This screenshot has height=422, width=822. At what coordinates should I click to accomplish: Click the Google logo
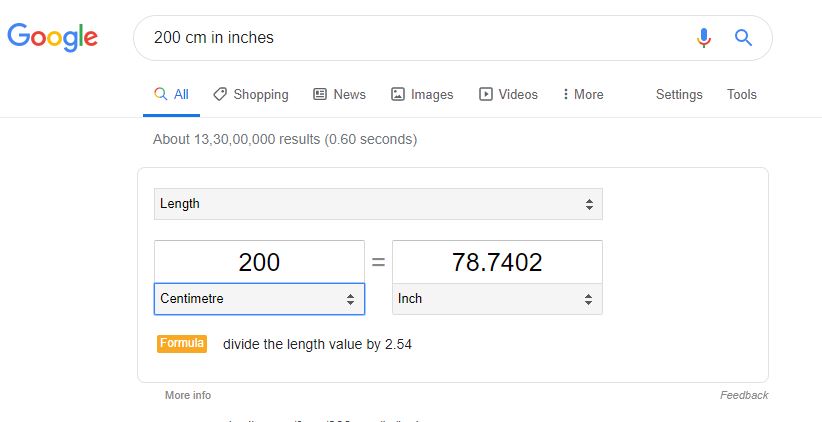tap(52, 37)
